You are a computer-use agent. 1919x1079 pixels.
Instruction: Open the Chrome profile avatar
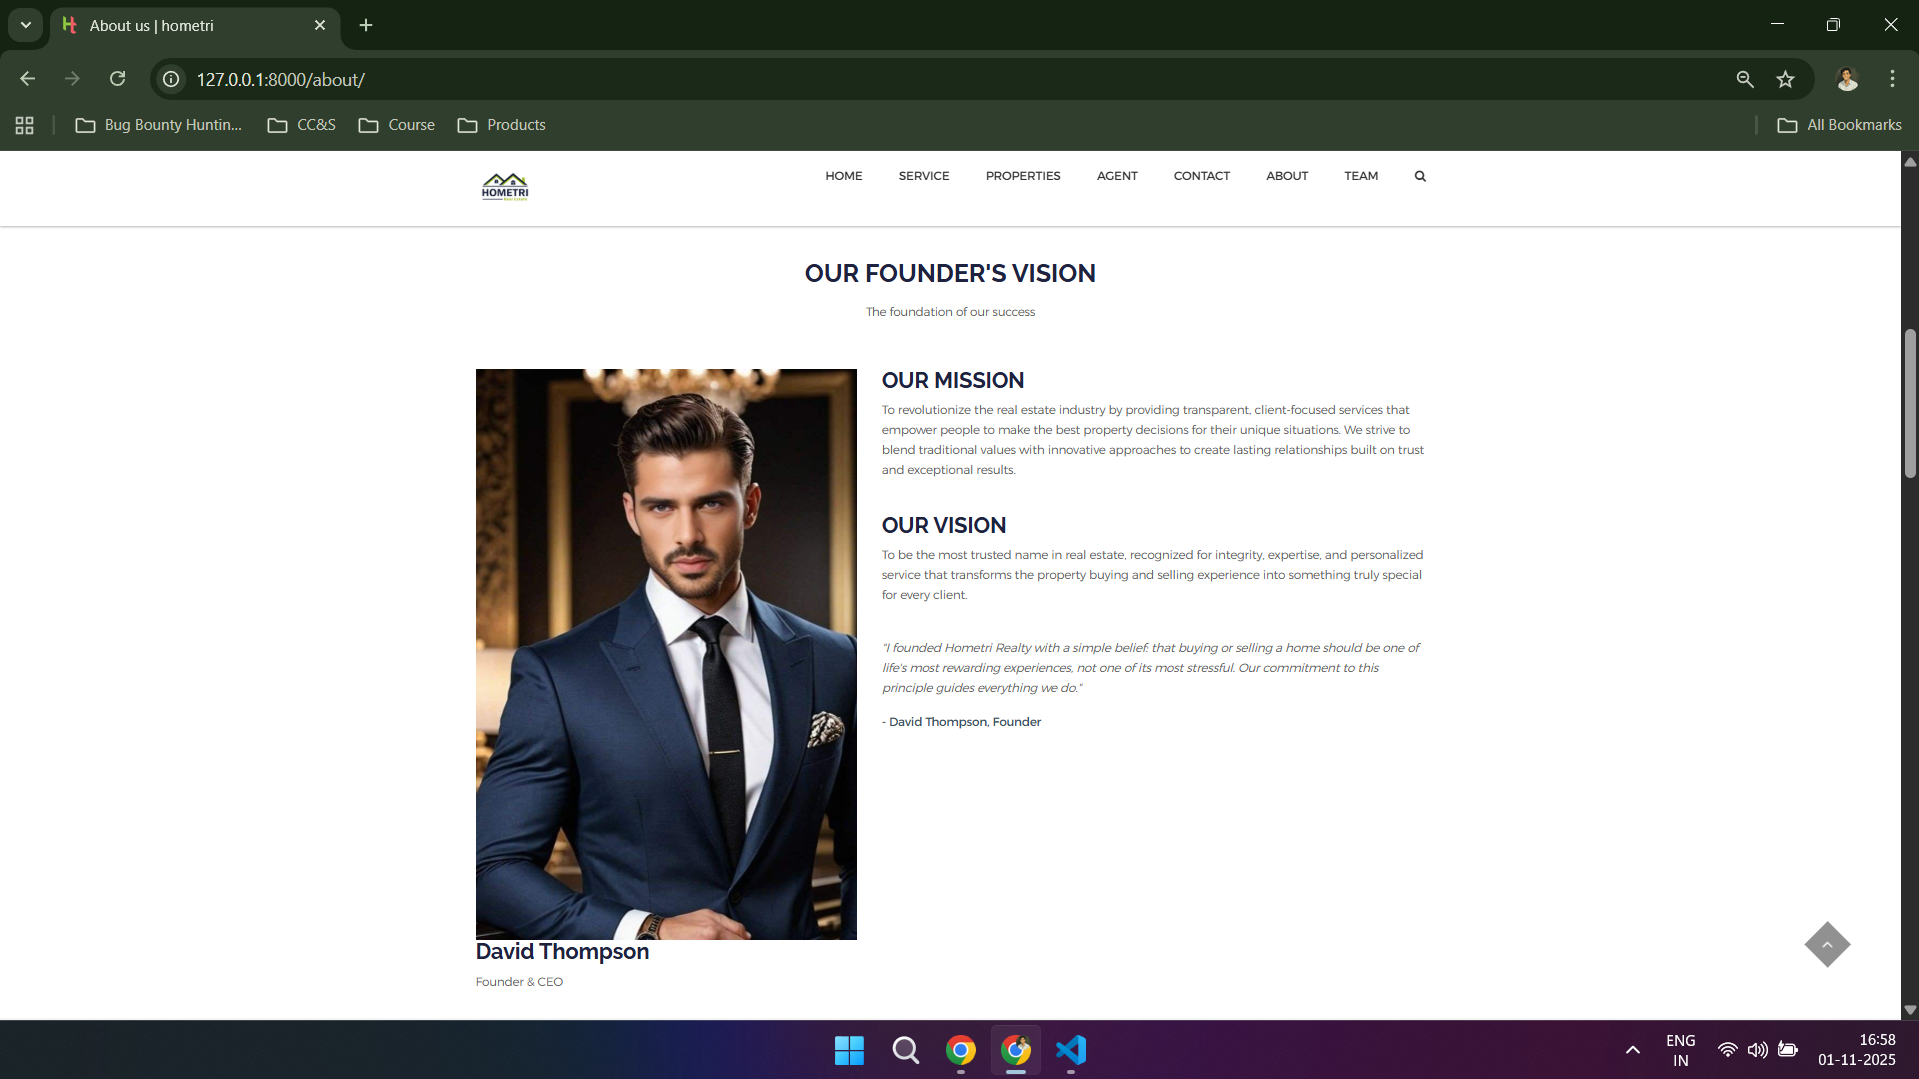1847,79
